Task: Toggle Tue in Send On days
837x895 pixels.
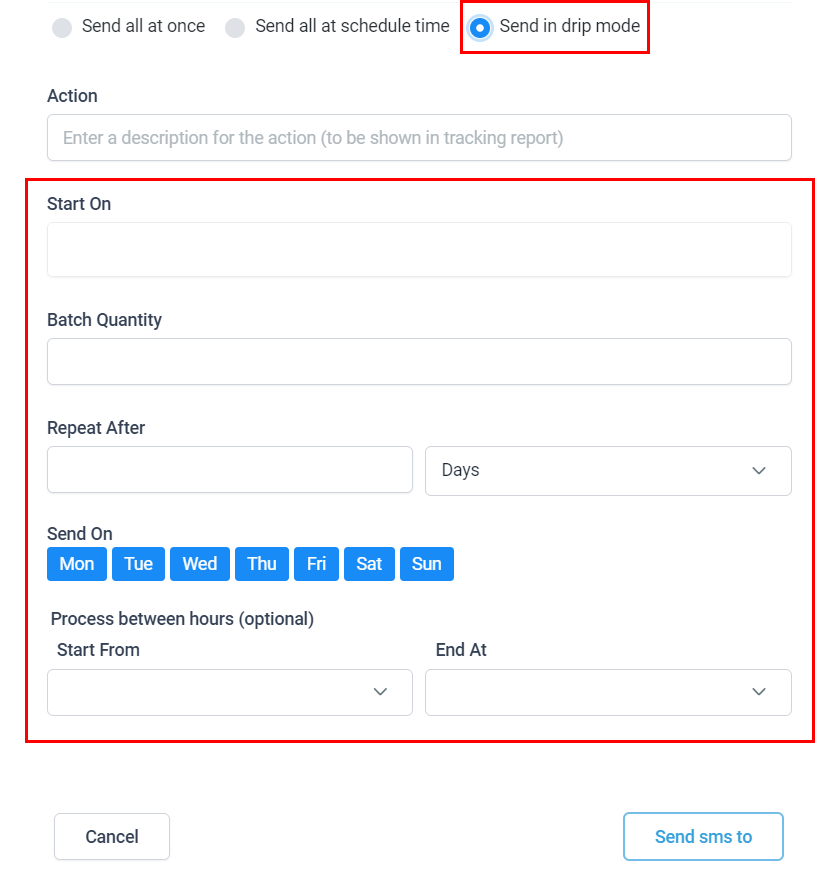Action: (138, 564)
